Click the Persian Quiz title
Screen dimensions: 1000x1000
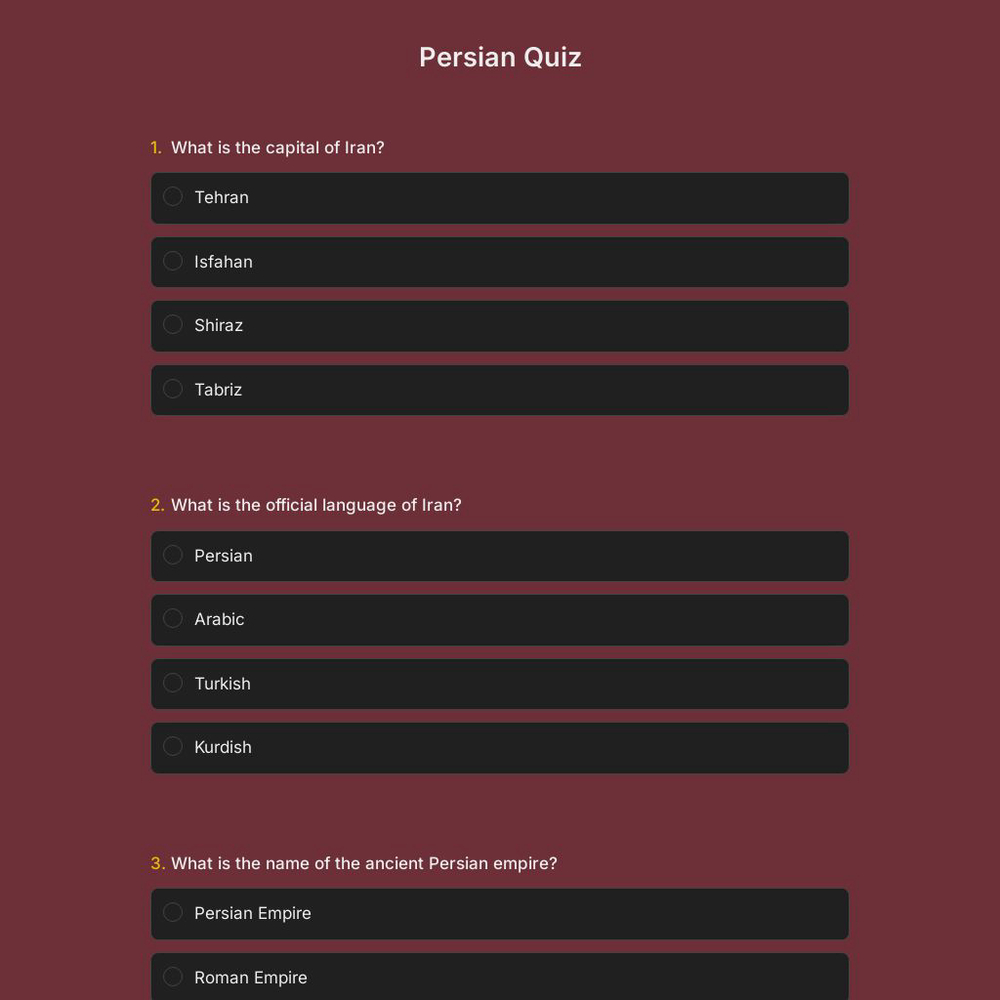coord(500,57)
